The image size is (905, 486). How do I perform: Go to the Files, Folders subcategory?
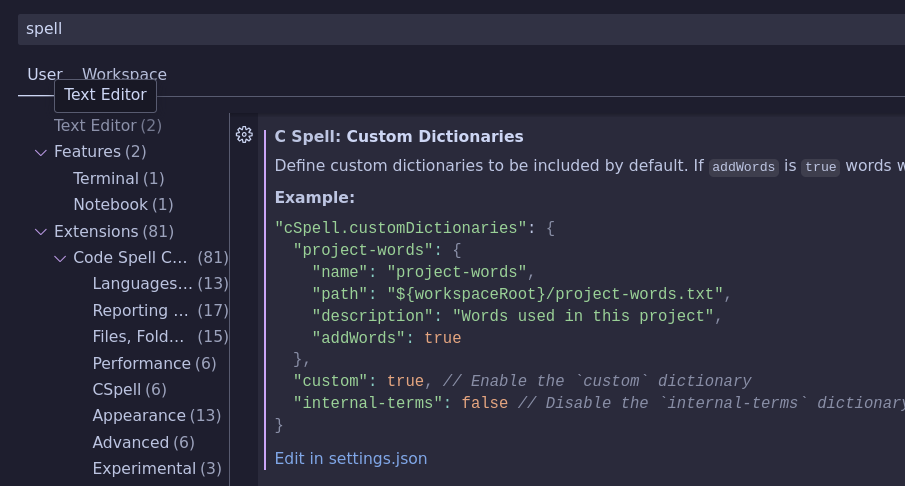tap(139, 337)
